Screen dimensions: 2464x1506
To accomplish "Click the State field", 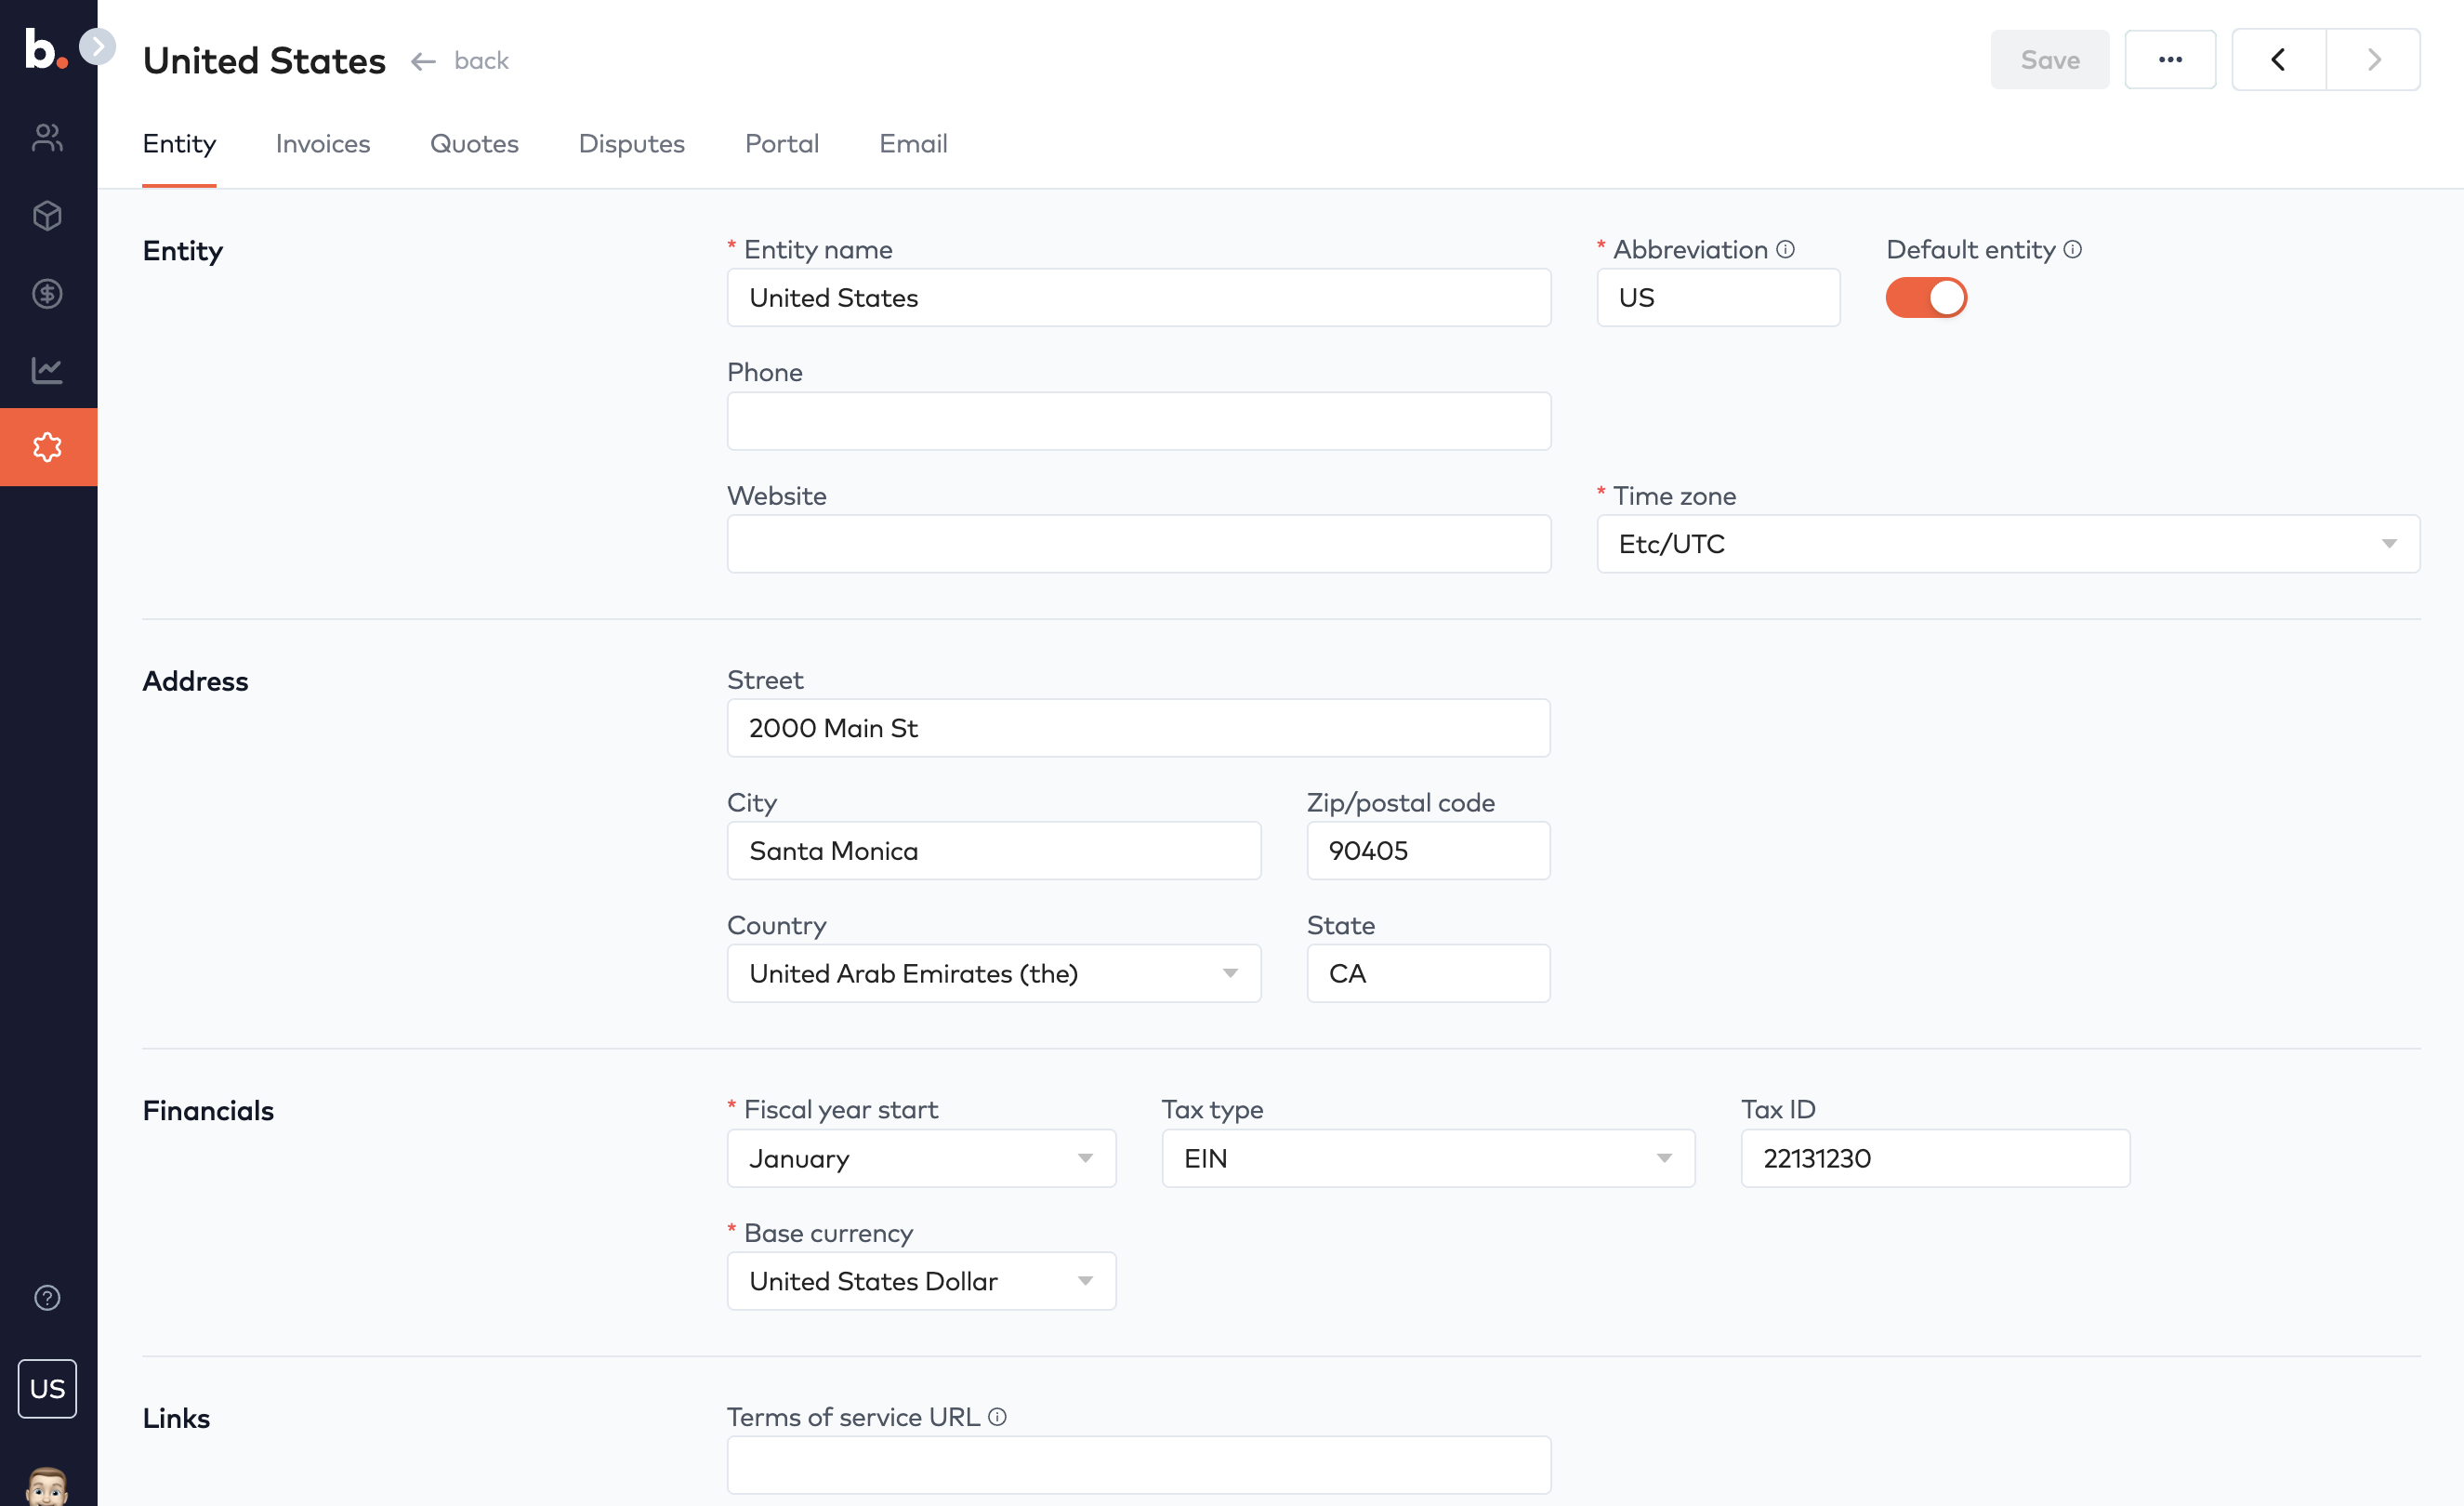I will (1428, 973).
